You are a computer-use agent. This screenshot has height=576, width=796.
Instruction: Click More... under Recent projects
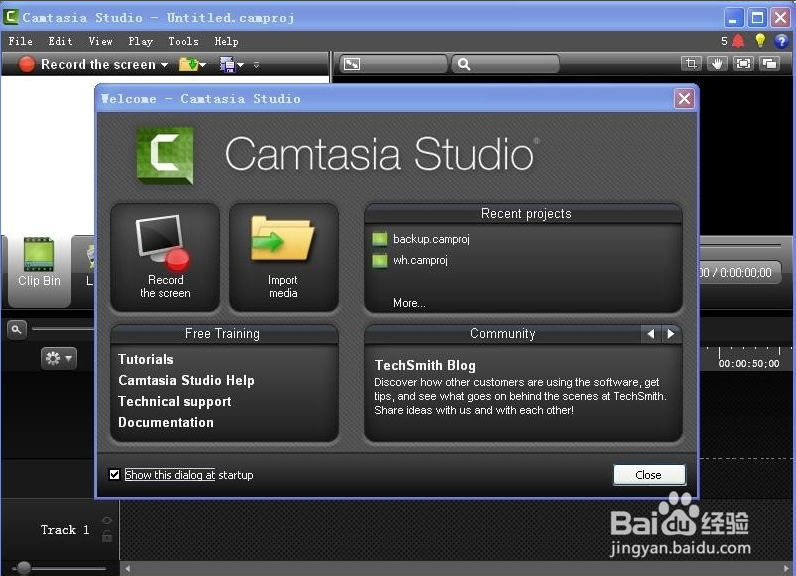tap(409, 303)
